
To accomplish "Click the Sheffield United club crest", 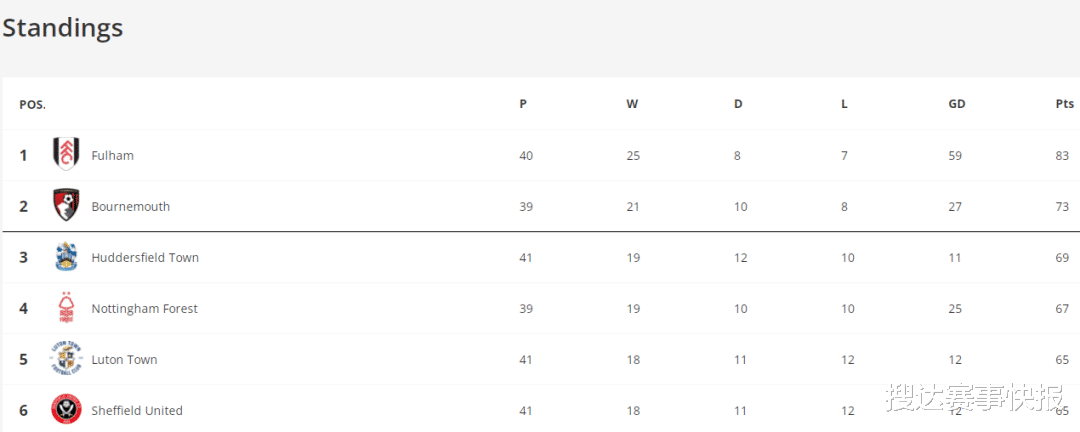I will (66, 410).
